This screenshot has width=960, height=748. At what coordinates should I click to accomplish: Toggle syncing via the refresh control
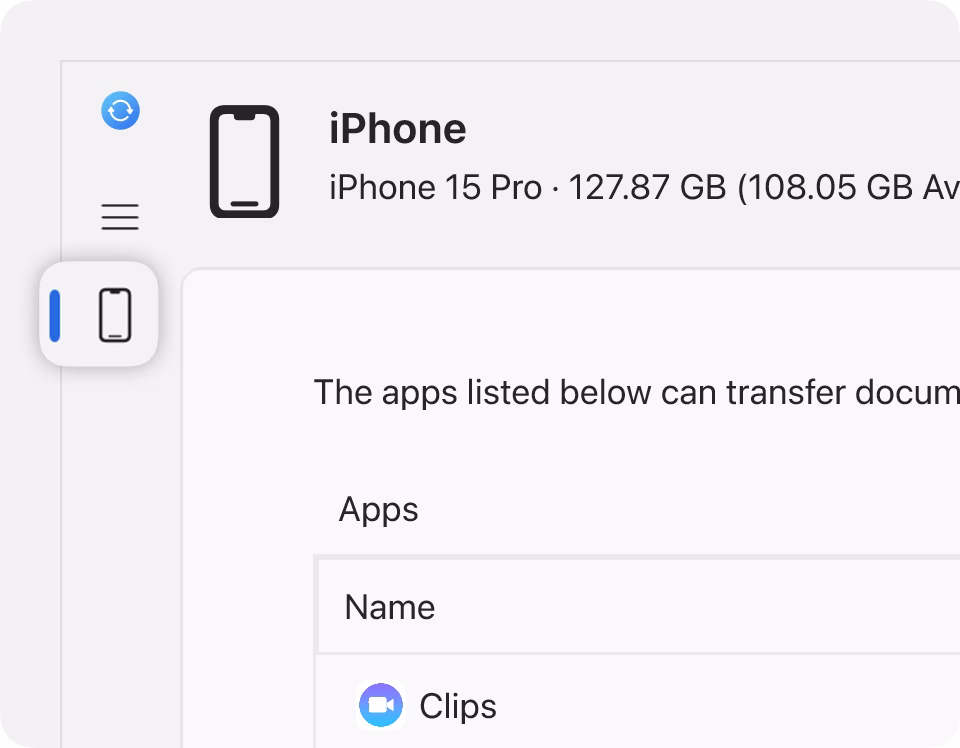tap(120, 111)
